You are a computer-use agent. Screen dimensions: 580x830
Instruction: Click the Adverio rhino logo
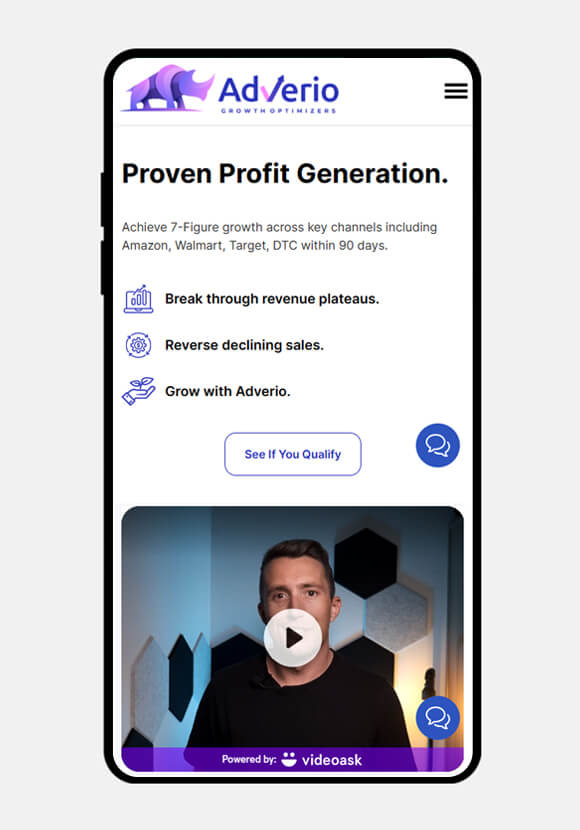168,88
